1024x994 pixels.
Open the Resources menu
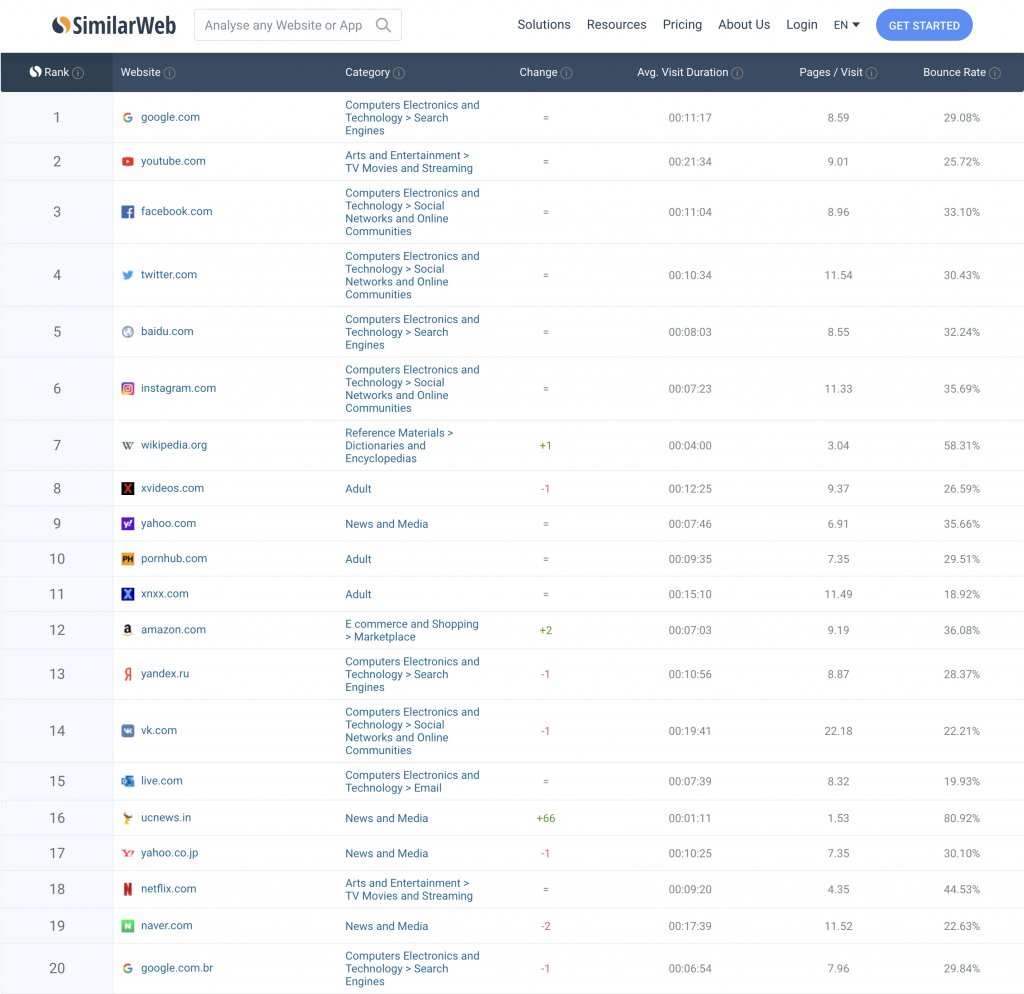tap(616, 25)
